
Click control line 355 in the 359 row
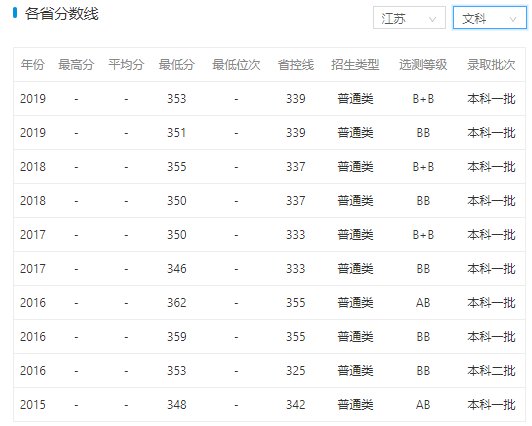tap(296, 336)
